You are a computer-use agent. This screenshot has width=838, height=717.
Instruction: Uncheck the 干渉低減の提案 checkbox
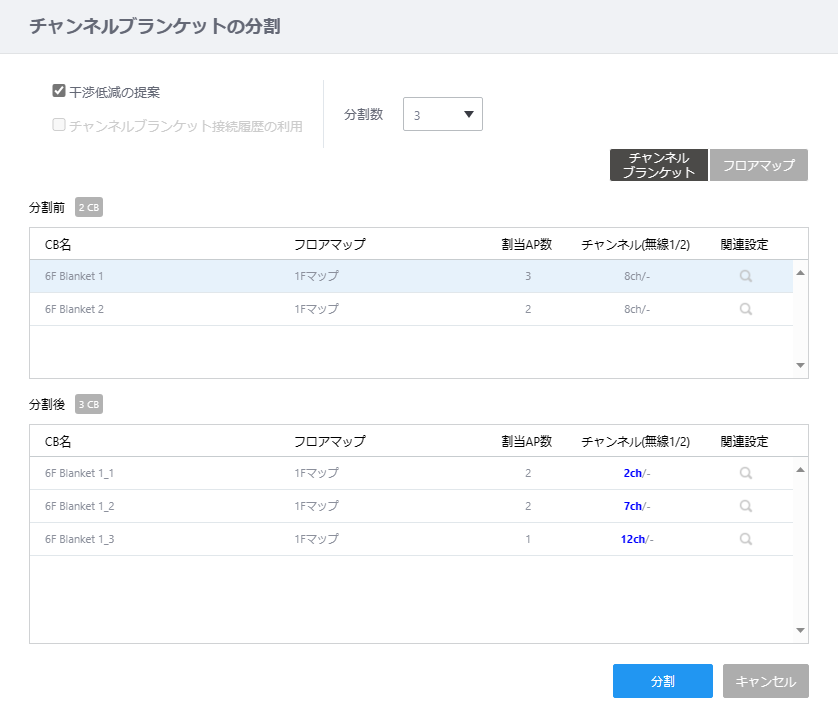(x=59, y=91)
